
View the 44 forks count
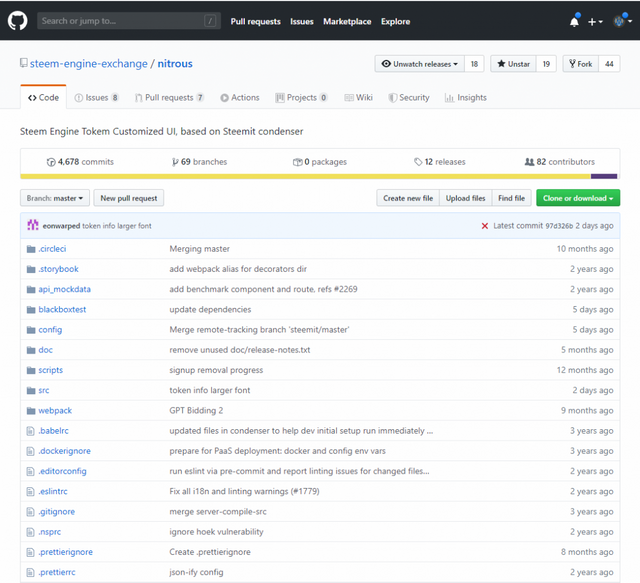[x=609, y=64]
